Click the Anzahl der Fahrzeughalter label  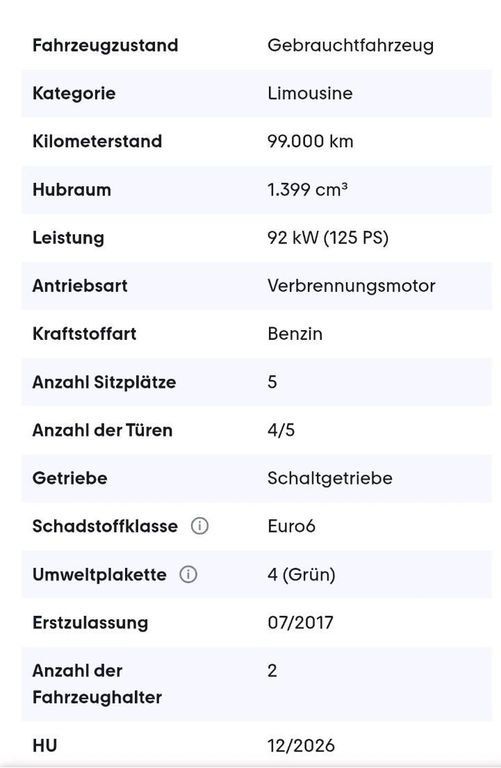(97, 684)
